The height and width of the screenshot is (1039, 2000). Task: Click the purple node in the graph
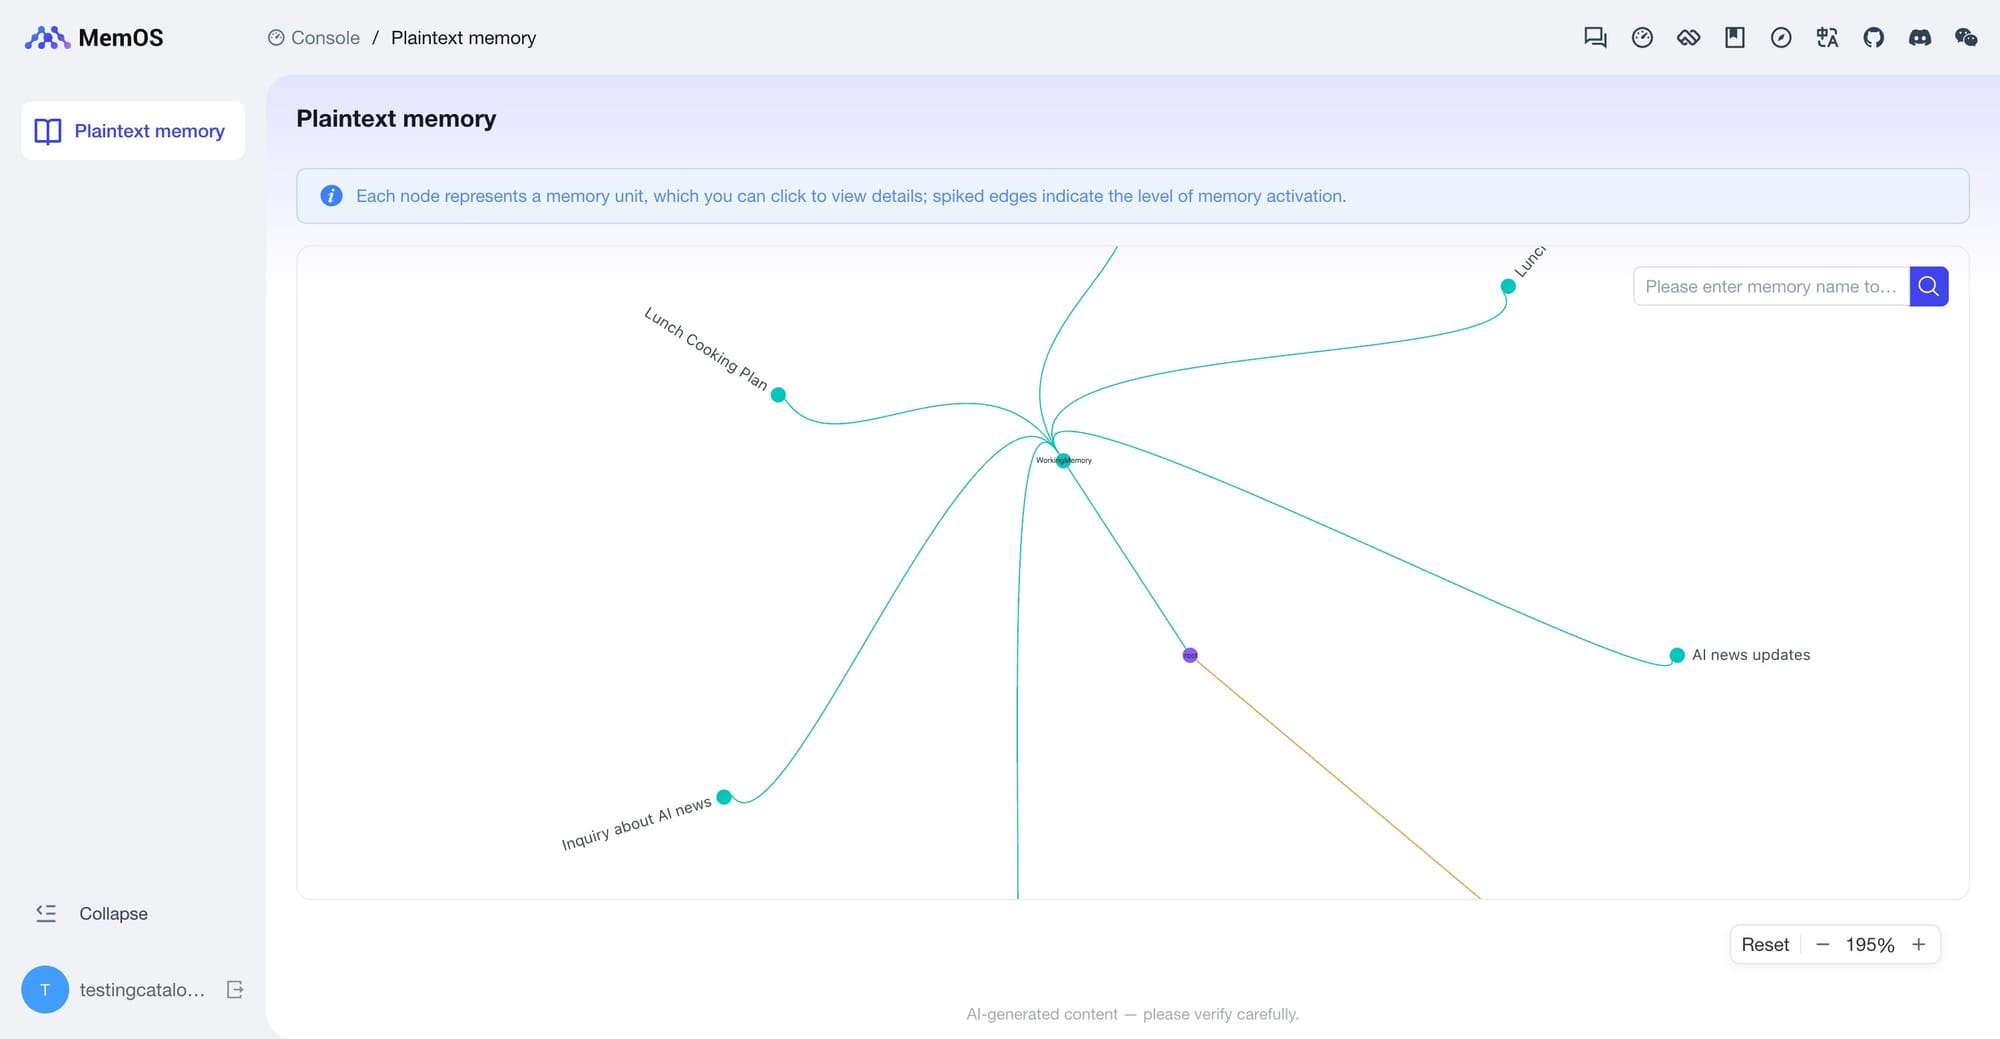(1190, 655)
